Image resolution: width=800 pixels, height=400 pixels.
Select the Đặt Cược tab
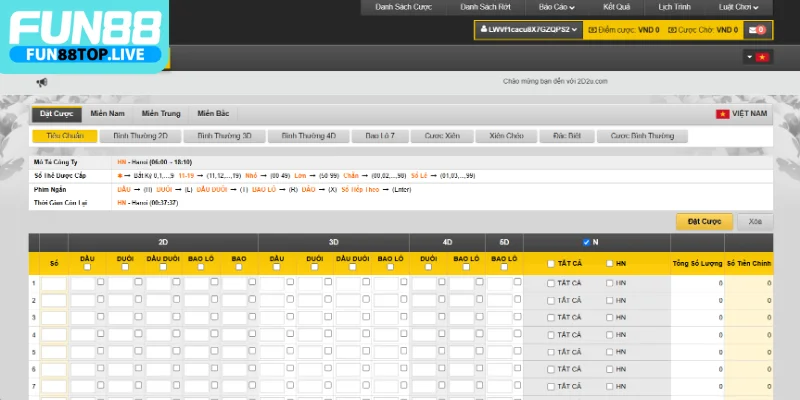(x=57, y=114)
